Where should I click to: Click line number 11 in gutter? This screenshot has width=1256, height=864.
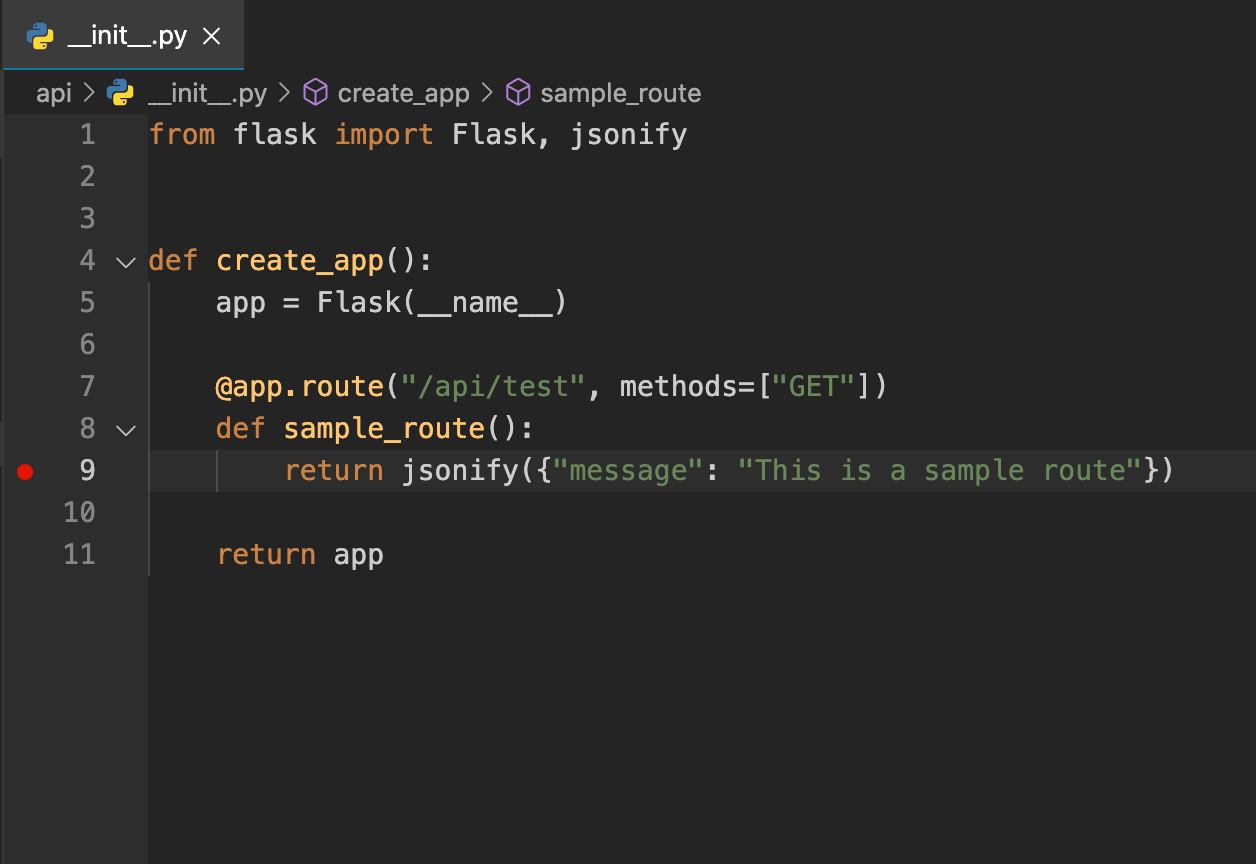click(x=79, y=555)
